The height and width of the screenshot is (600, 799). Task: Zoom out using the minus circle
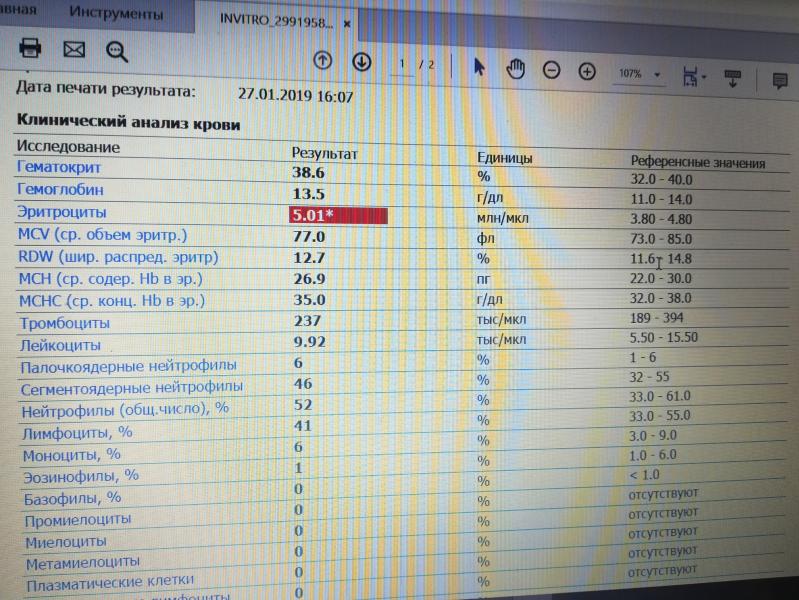(x=551, y=71)
